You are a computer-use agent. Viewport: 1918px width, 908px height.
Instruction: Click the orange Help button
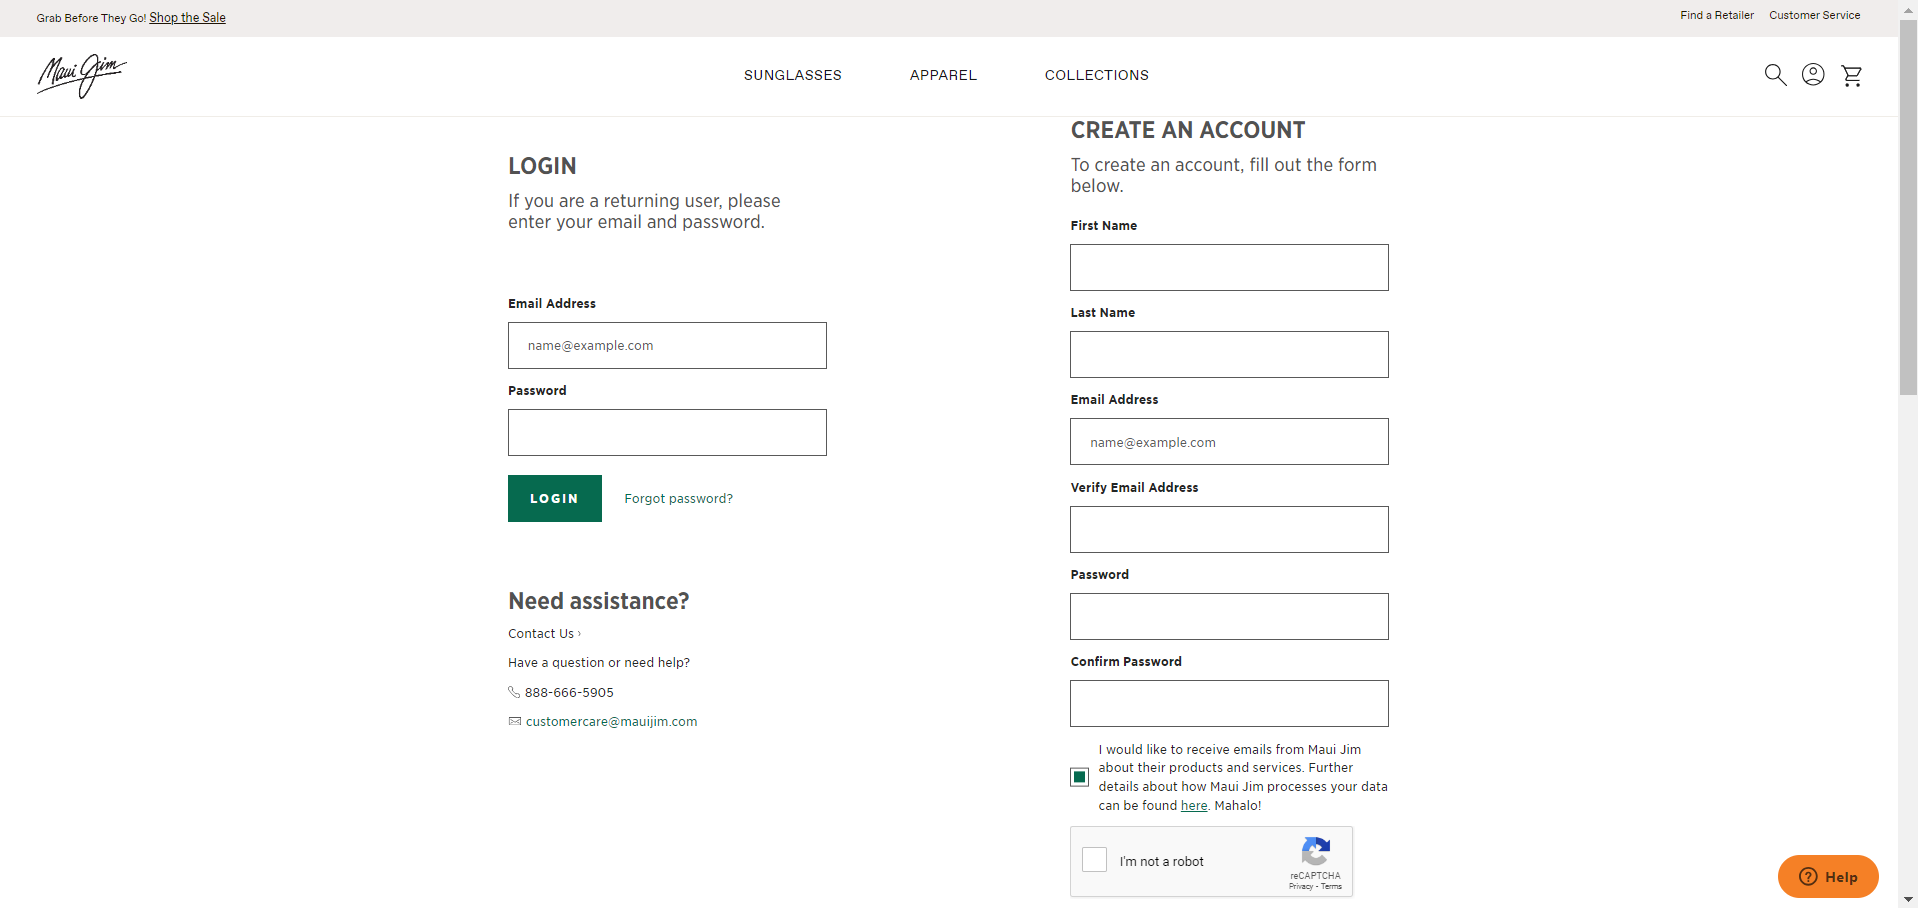pos(1827,877)
